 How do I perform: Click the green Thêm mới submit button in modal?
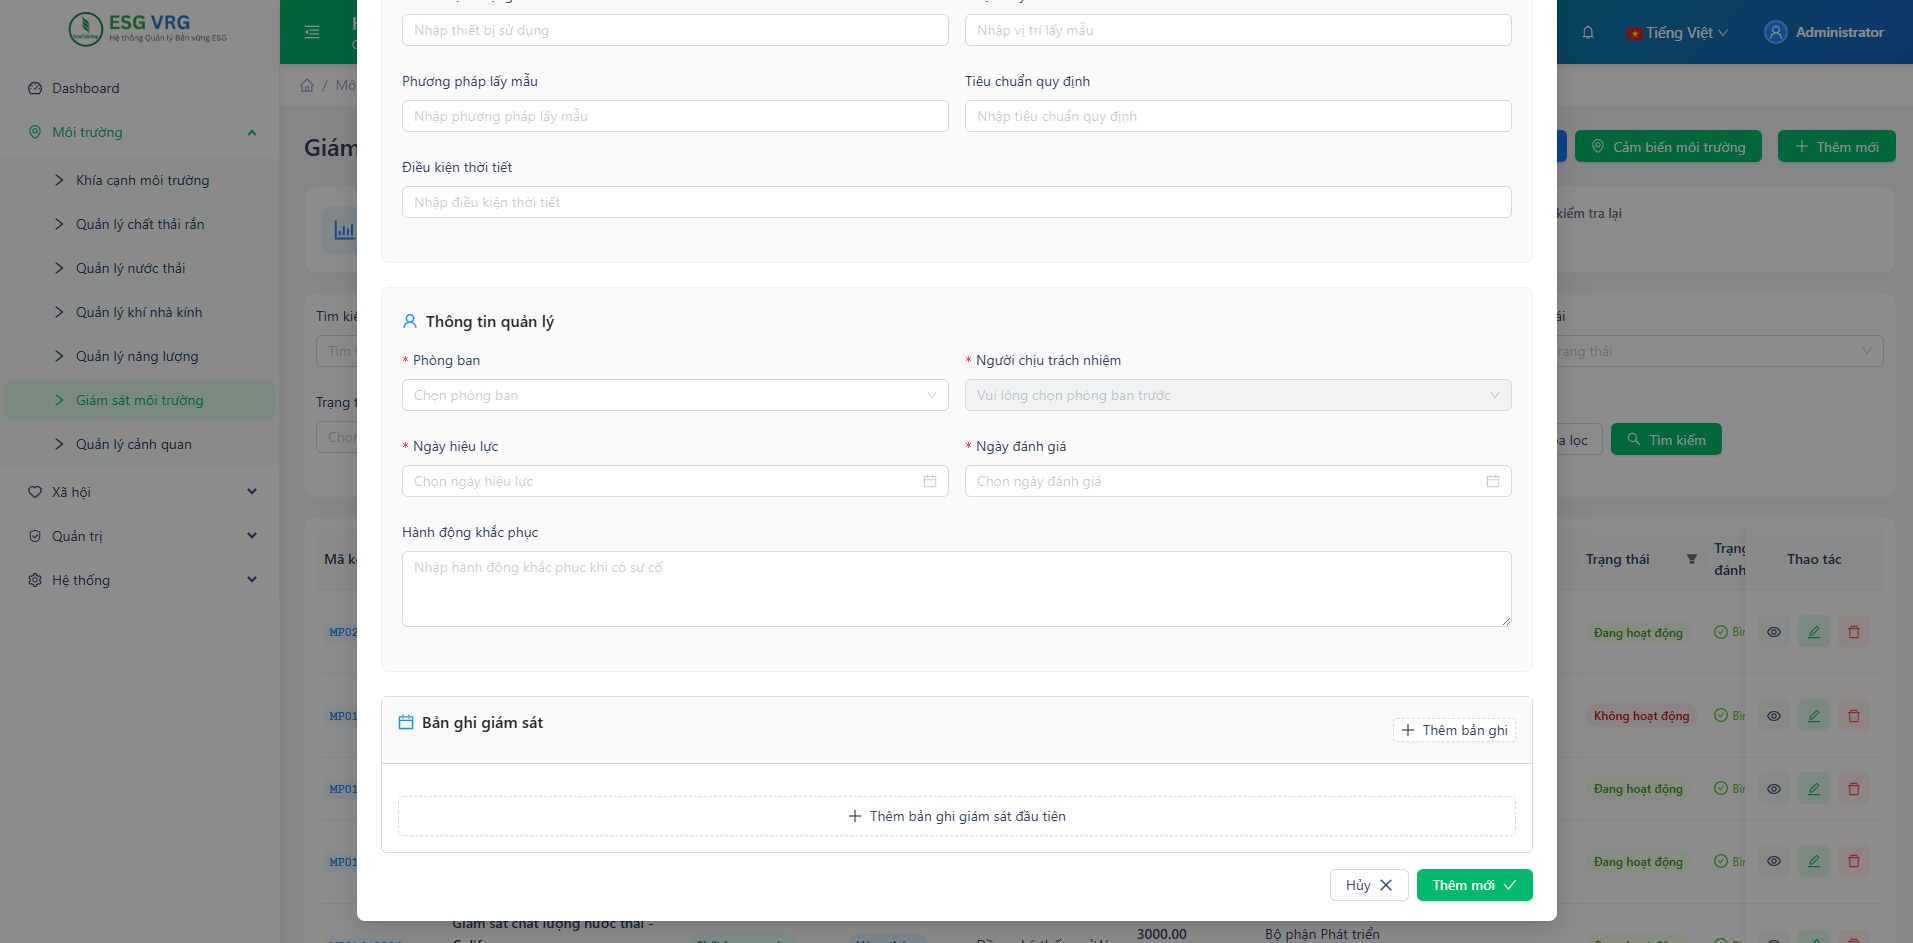click(x=1474, y=885)
